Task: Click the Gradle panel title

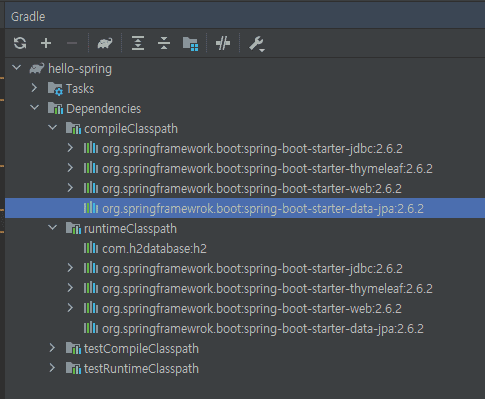Action: (x=28, y=17)
